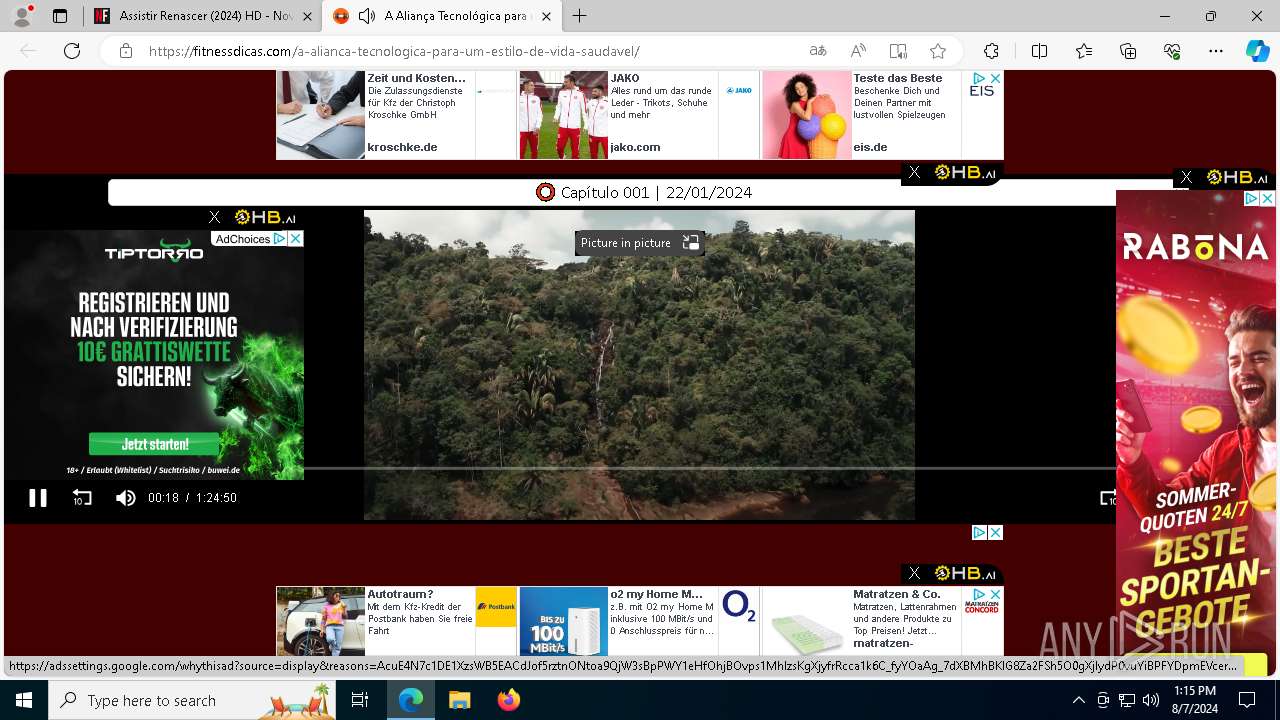Translate this page icon
Screen dimensions: 1280x720
click(x=818, y=51)
